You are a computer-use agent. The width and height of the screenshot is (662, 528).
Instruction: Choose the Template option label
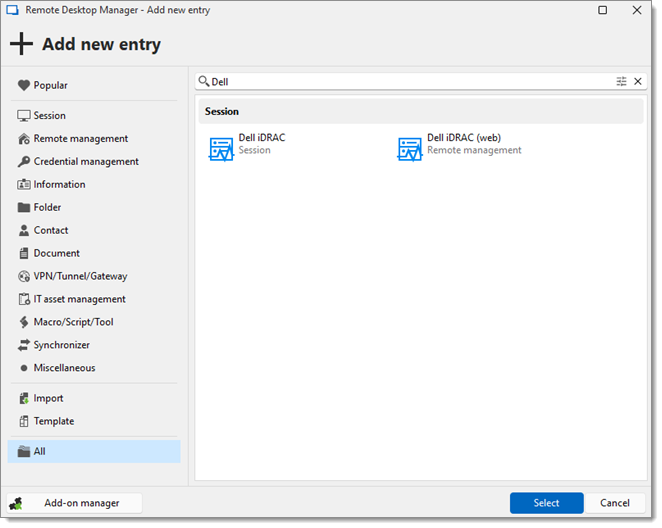click(x=54, y=421)
